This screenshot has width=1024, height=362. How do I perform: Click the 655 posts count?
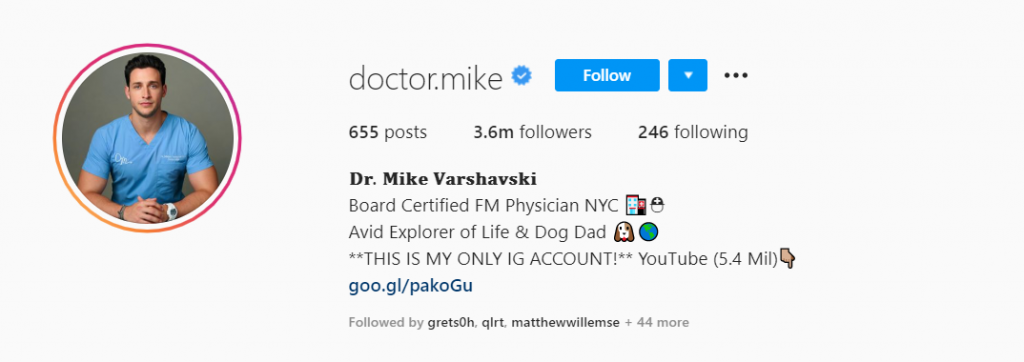(x=388, y=133)
